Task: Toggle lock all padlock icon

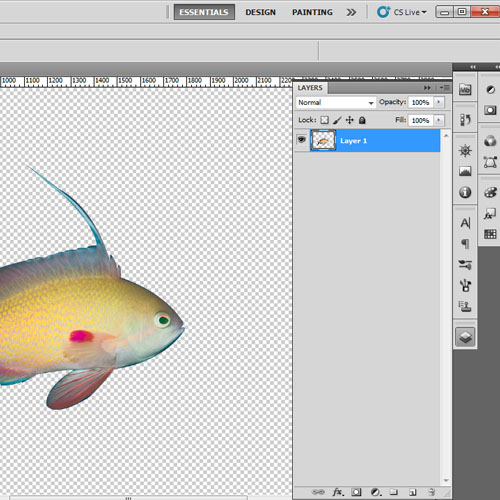Action: click(362, 120)
